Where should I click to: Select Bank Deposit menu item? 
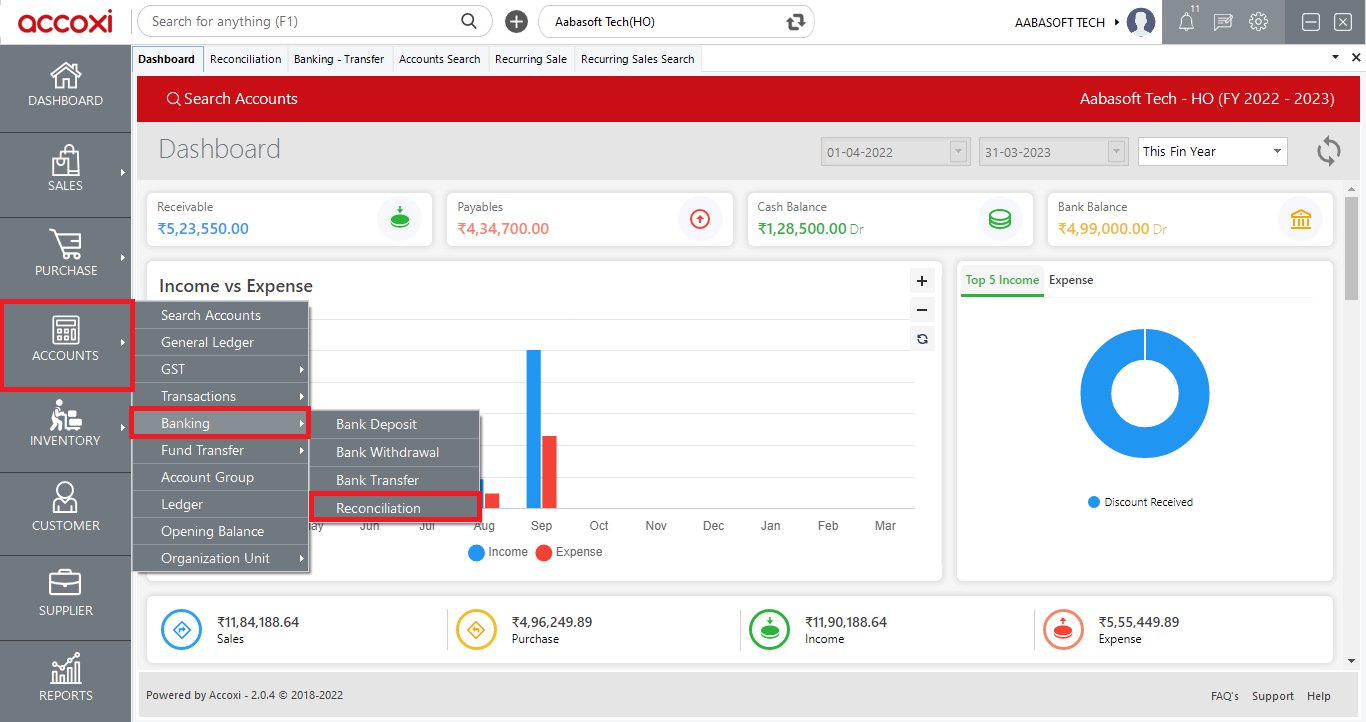[x=395, y=424]
